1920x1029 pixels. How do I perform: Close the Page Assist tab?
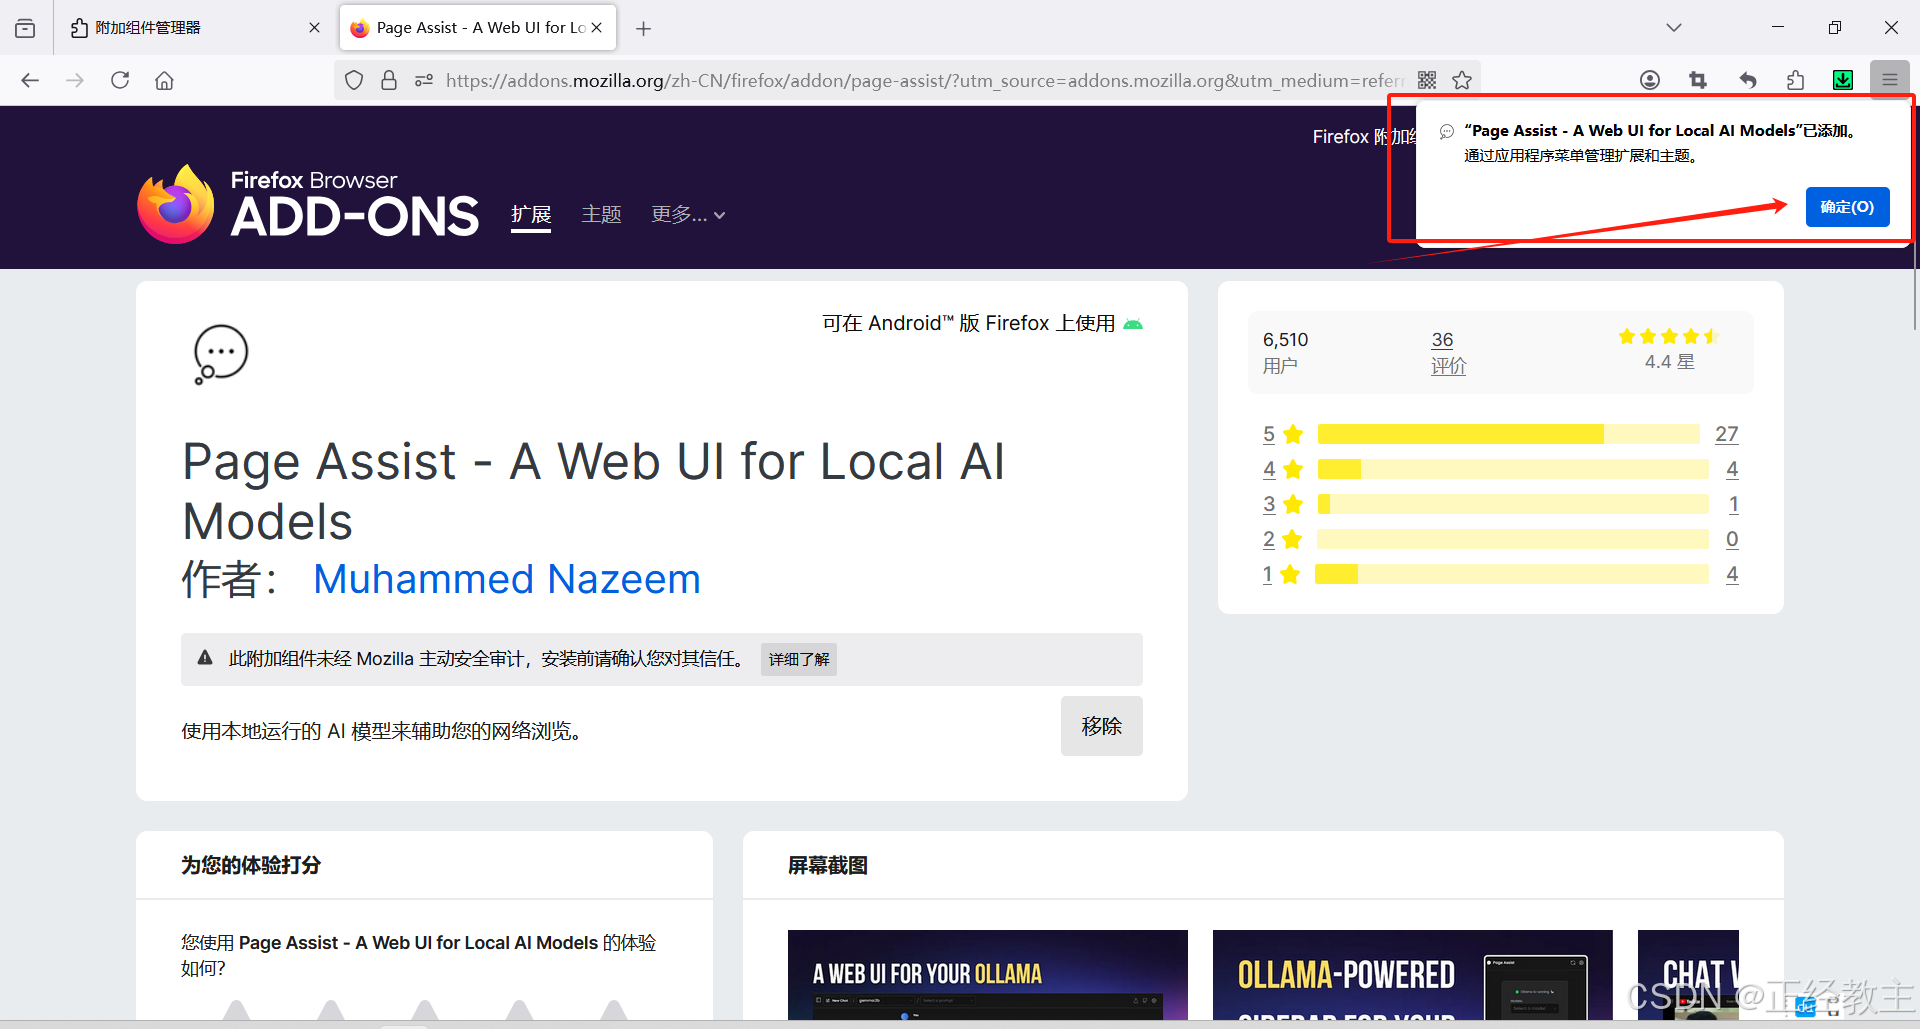[x=597, y=28]
